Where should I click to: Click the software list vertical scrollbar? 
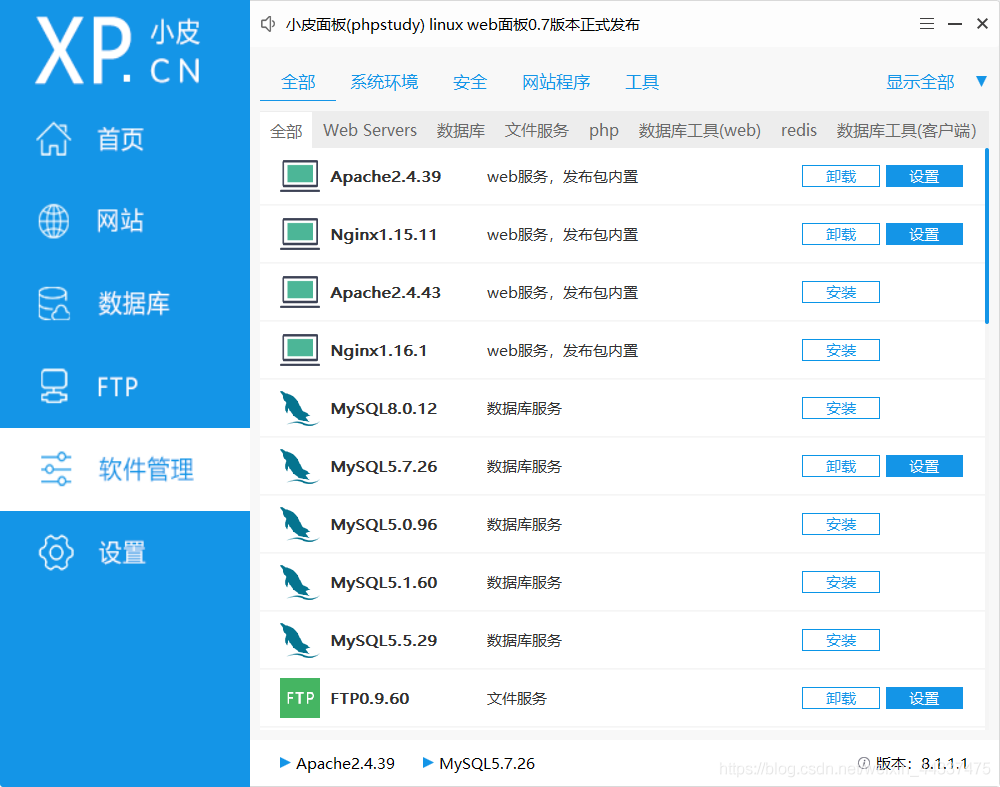(x=987, y=236)
